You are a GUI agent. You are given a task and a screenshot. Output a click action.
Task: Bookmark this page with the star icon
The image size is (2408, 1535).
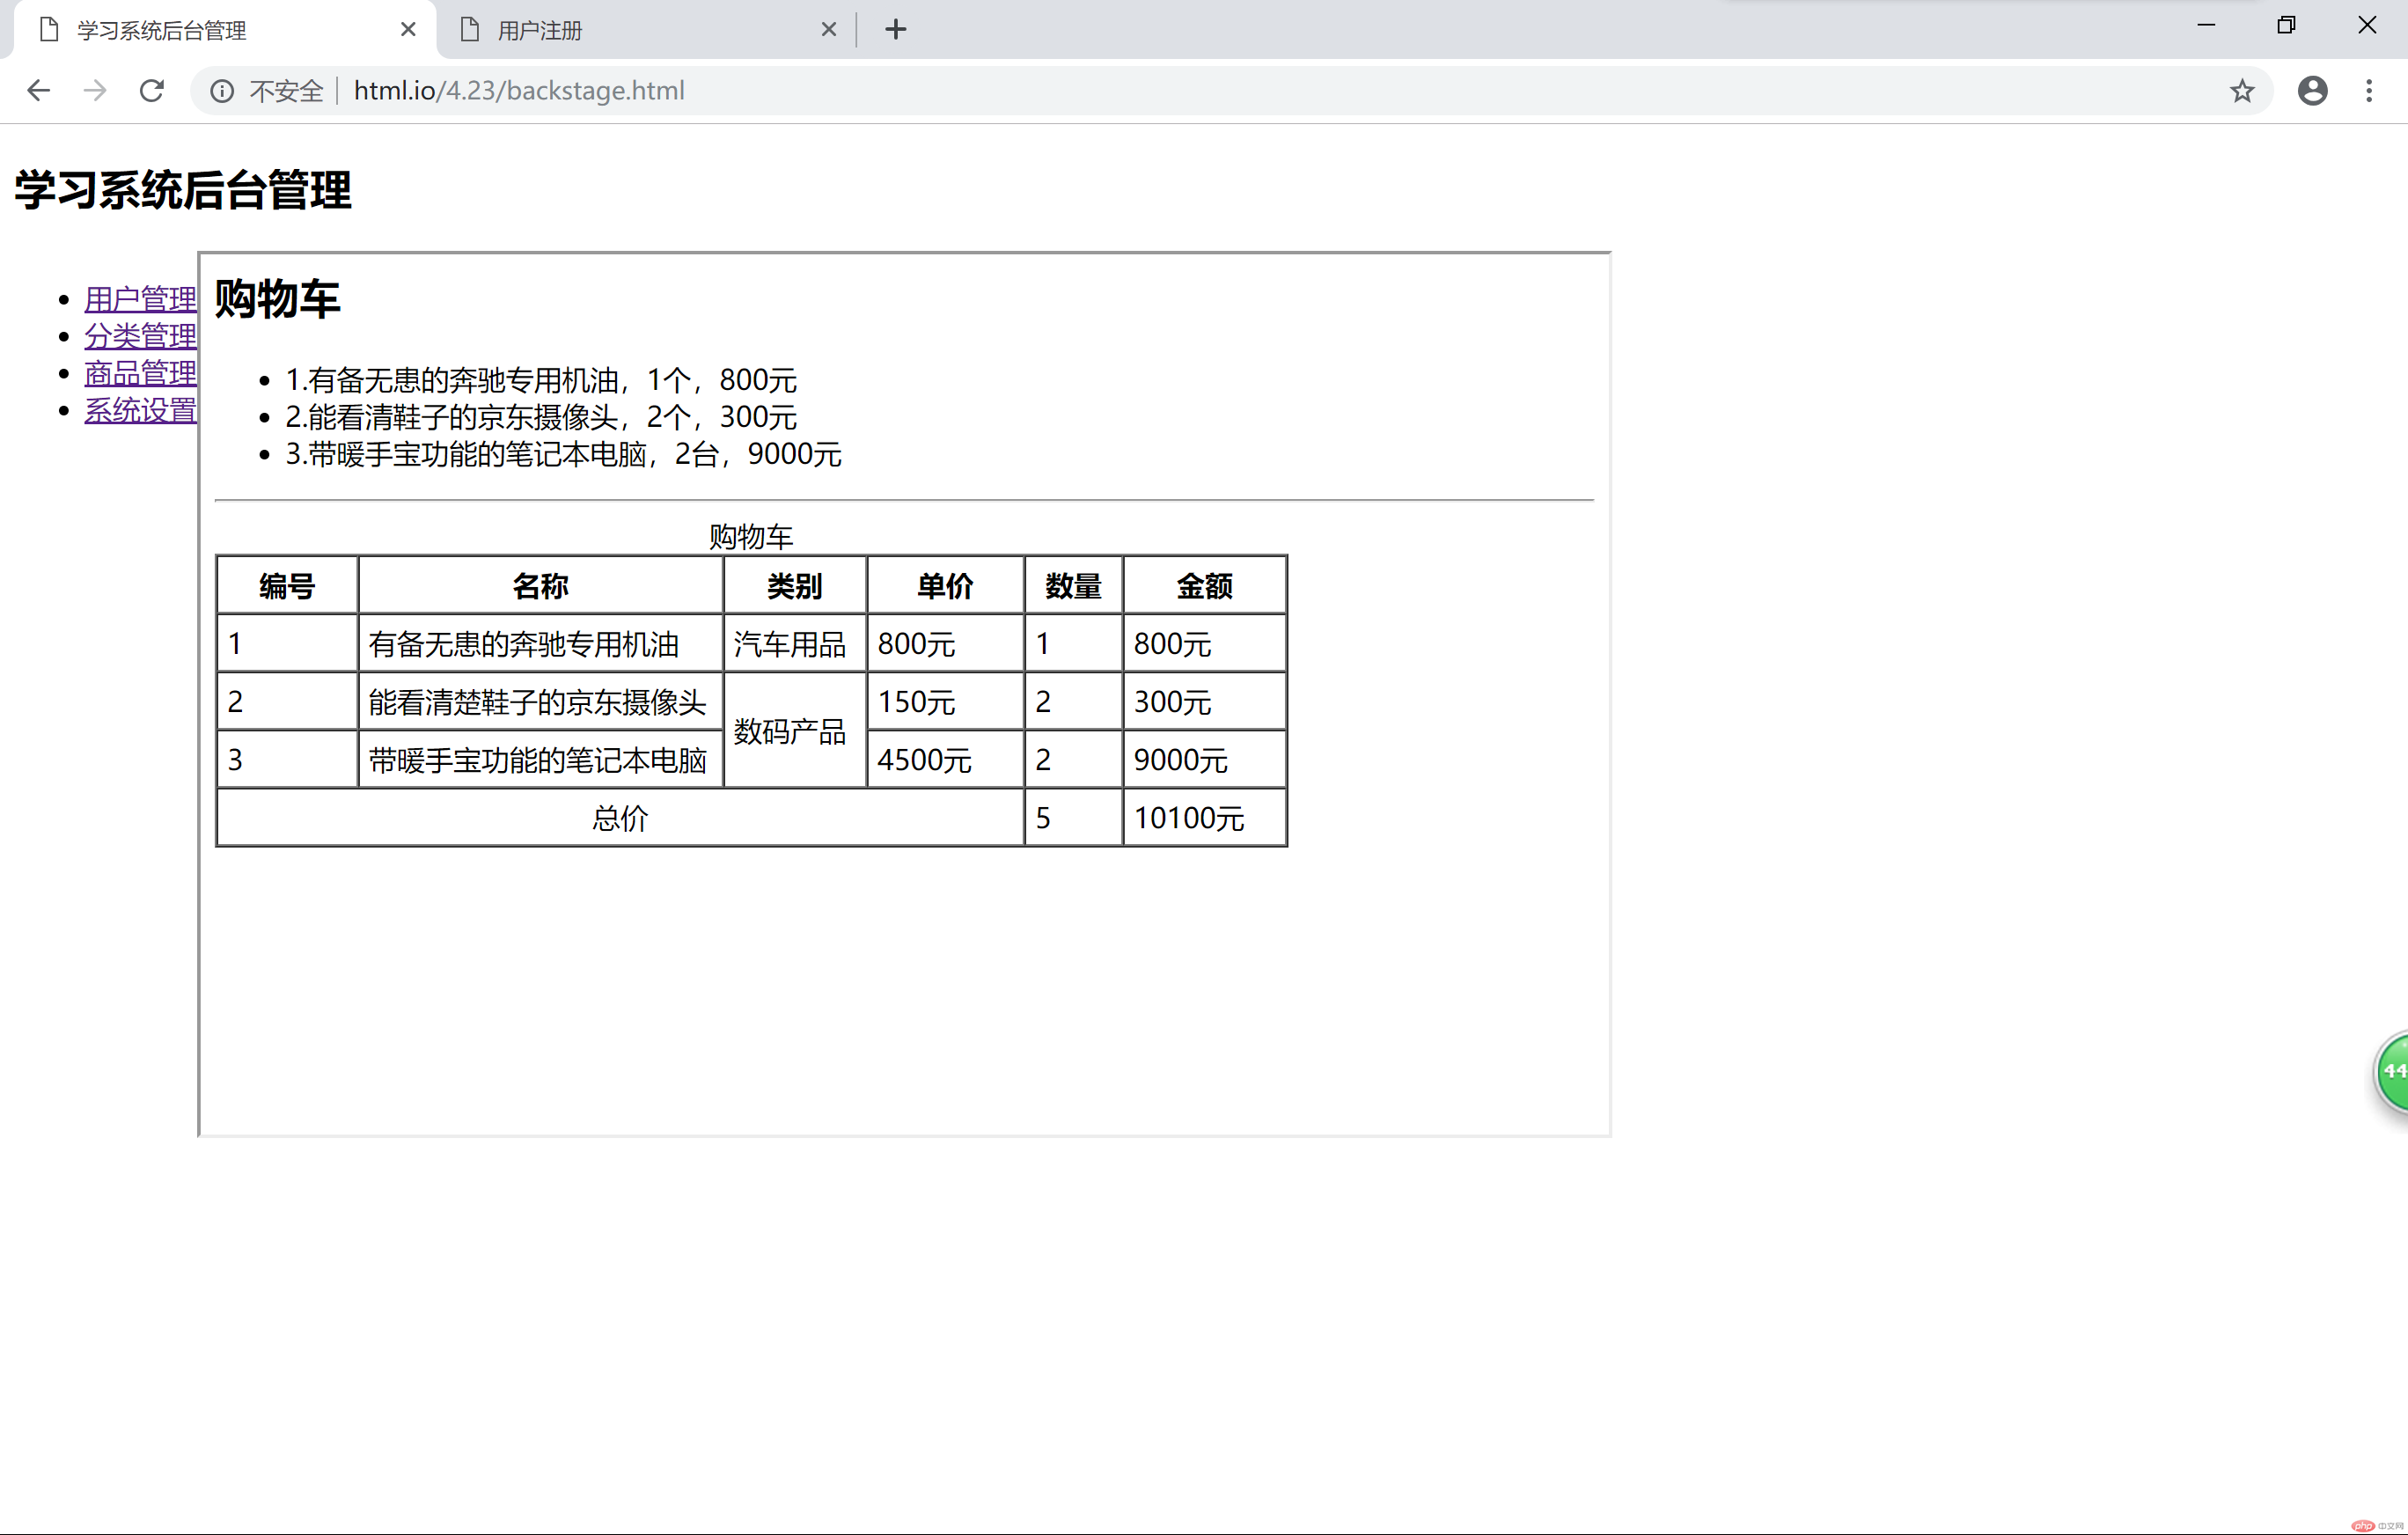[2242, 91]
